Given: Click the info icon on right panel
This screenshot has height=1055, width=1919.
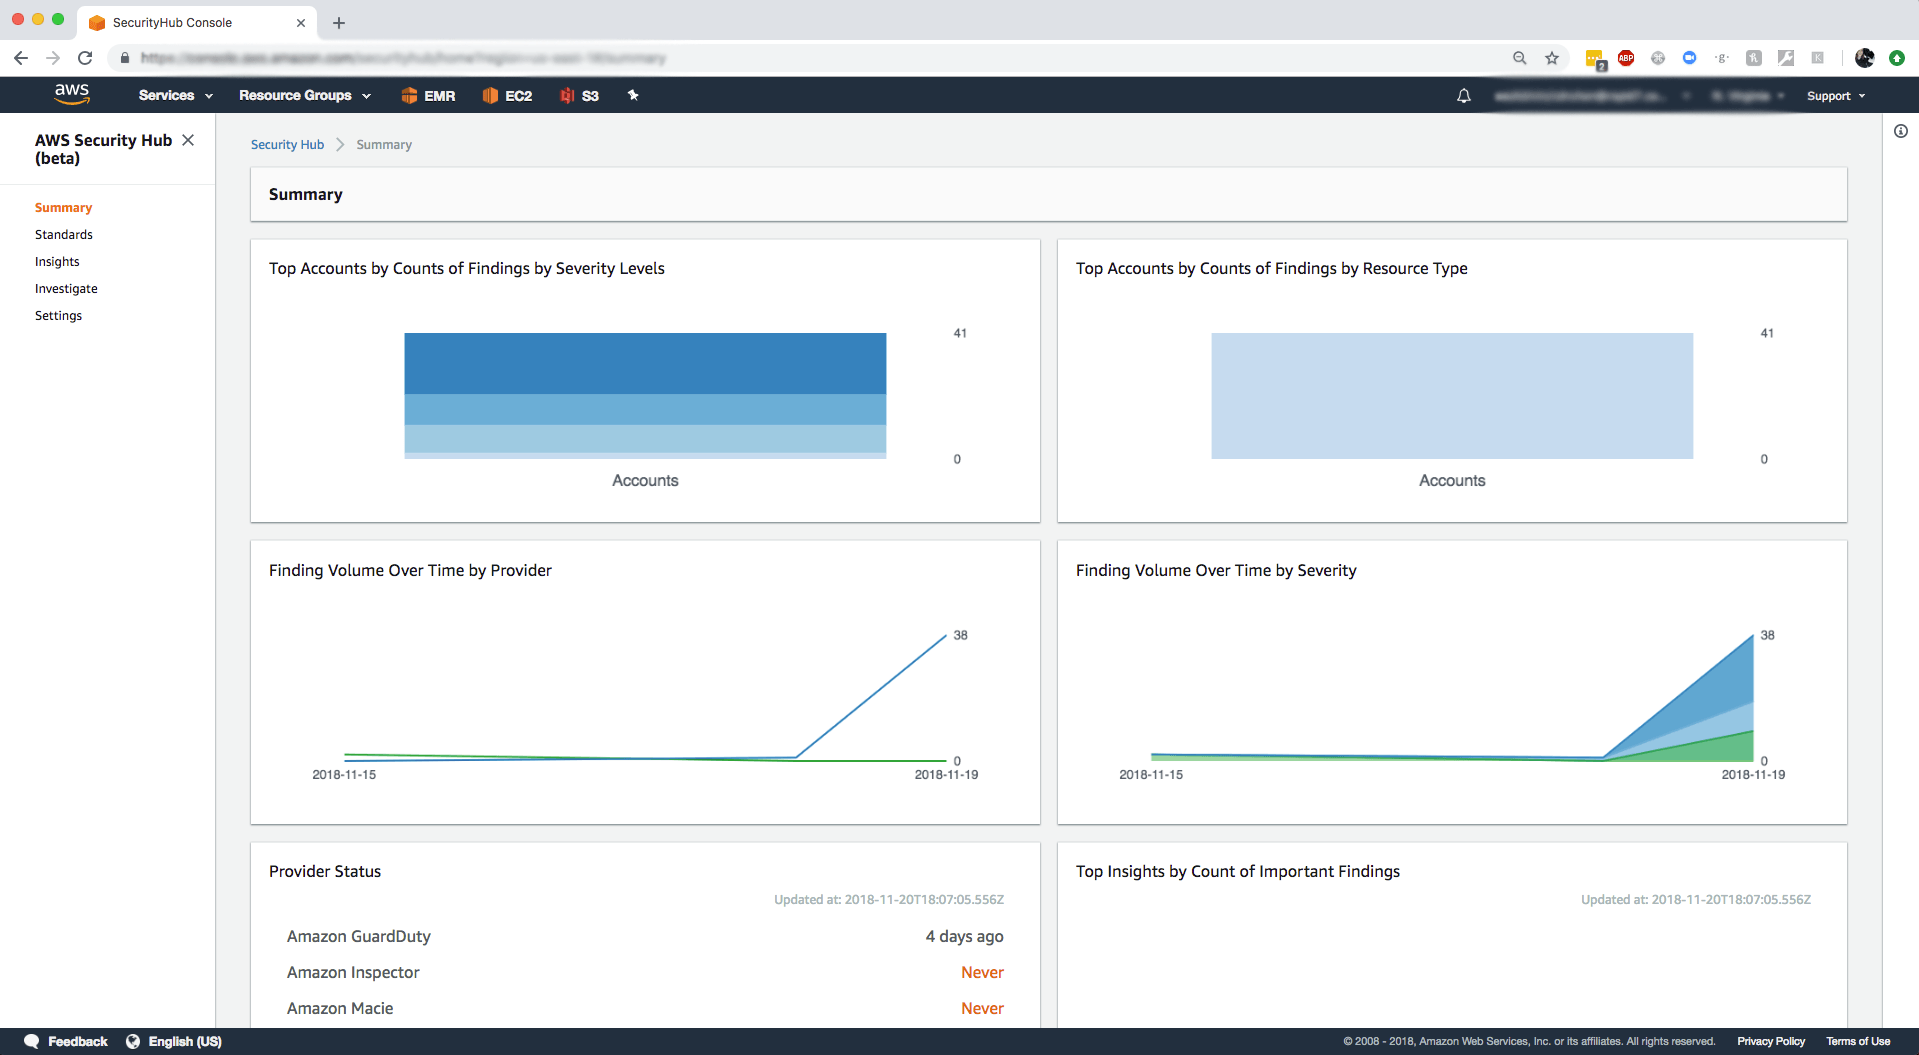Looking at the screenshot, I should tap(1900, 131).
